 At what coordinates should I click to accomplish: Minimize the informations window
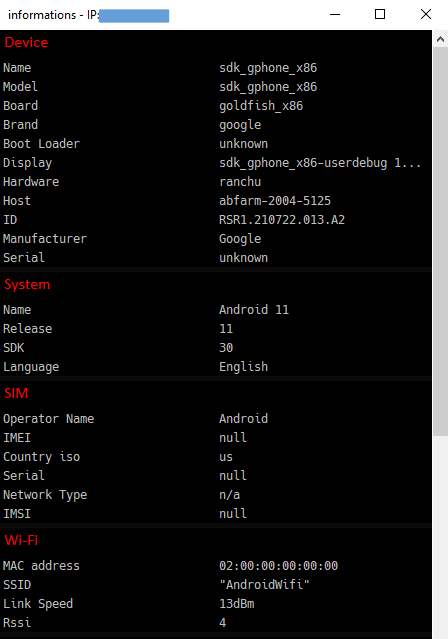(x=335, y=14)
